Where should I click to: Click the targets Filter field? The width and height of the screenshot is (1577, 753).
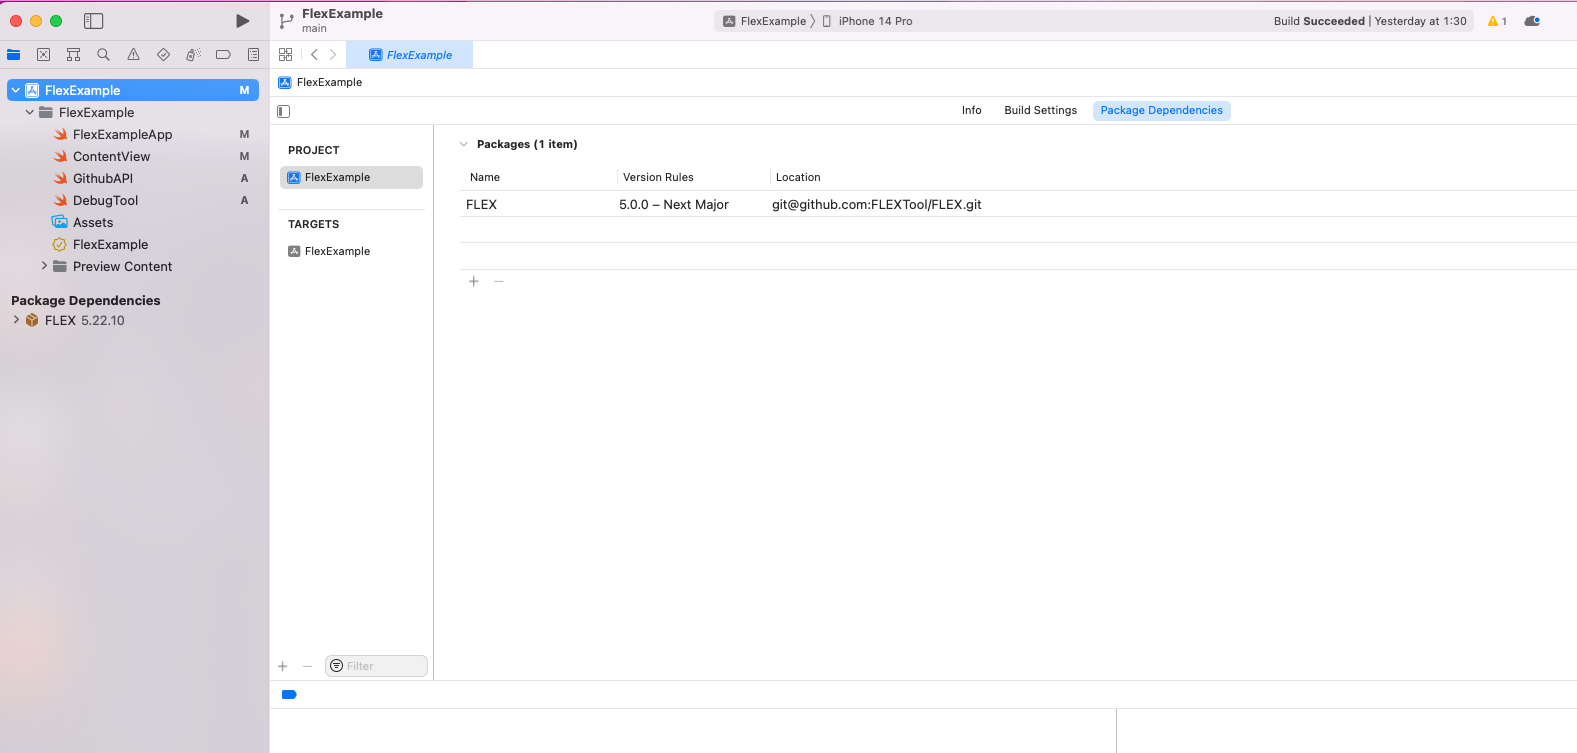point(377,666)
